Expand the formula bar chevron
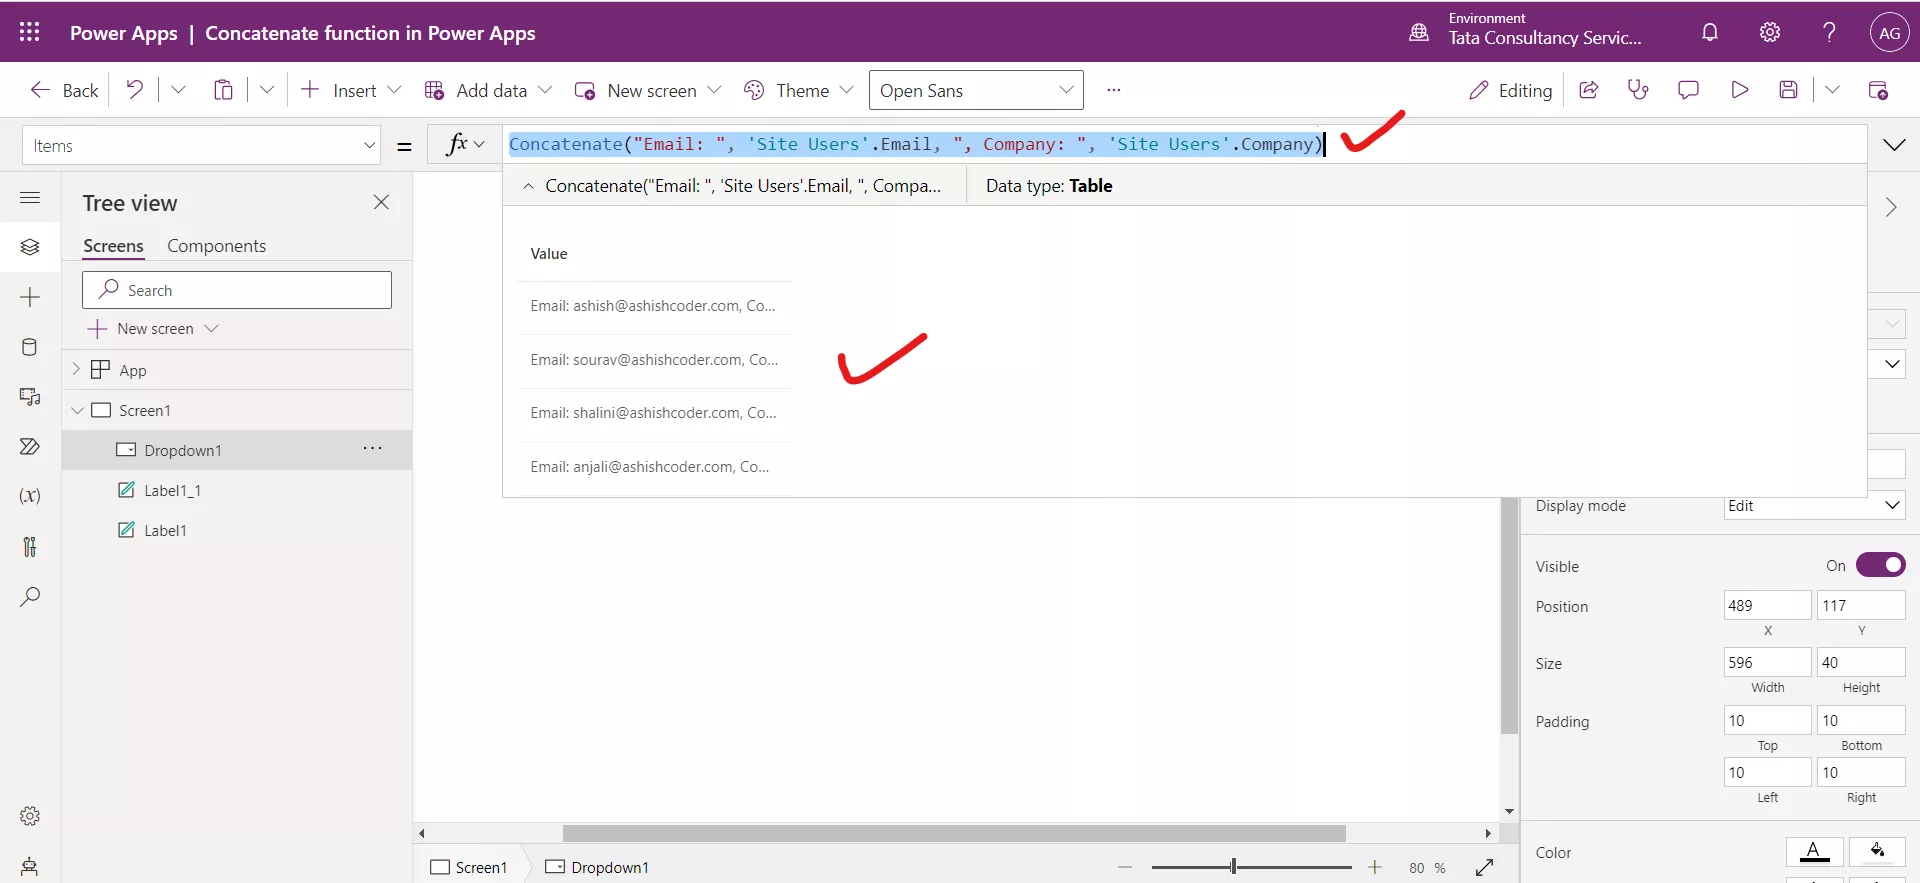This screenshot has height=883, width=1920. [1893, 145]
